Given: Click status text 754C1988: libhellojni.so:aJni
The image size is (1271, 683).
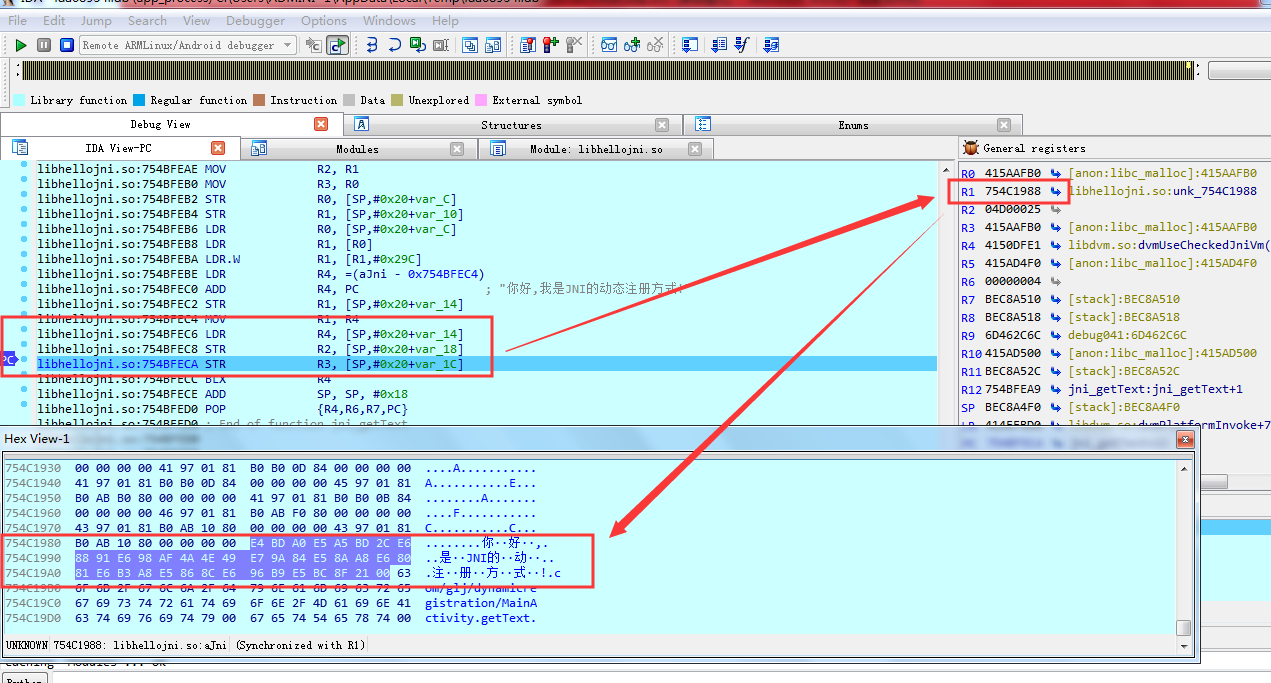Looking at the screenshot, I should pos(139,645).
